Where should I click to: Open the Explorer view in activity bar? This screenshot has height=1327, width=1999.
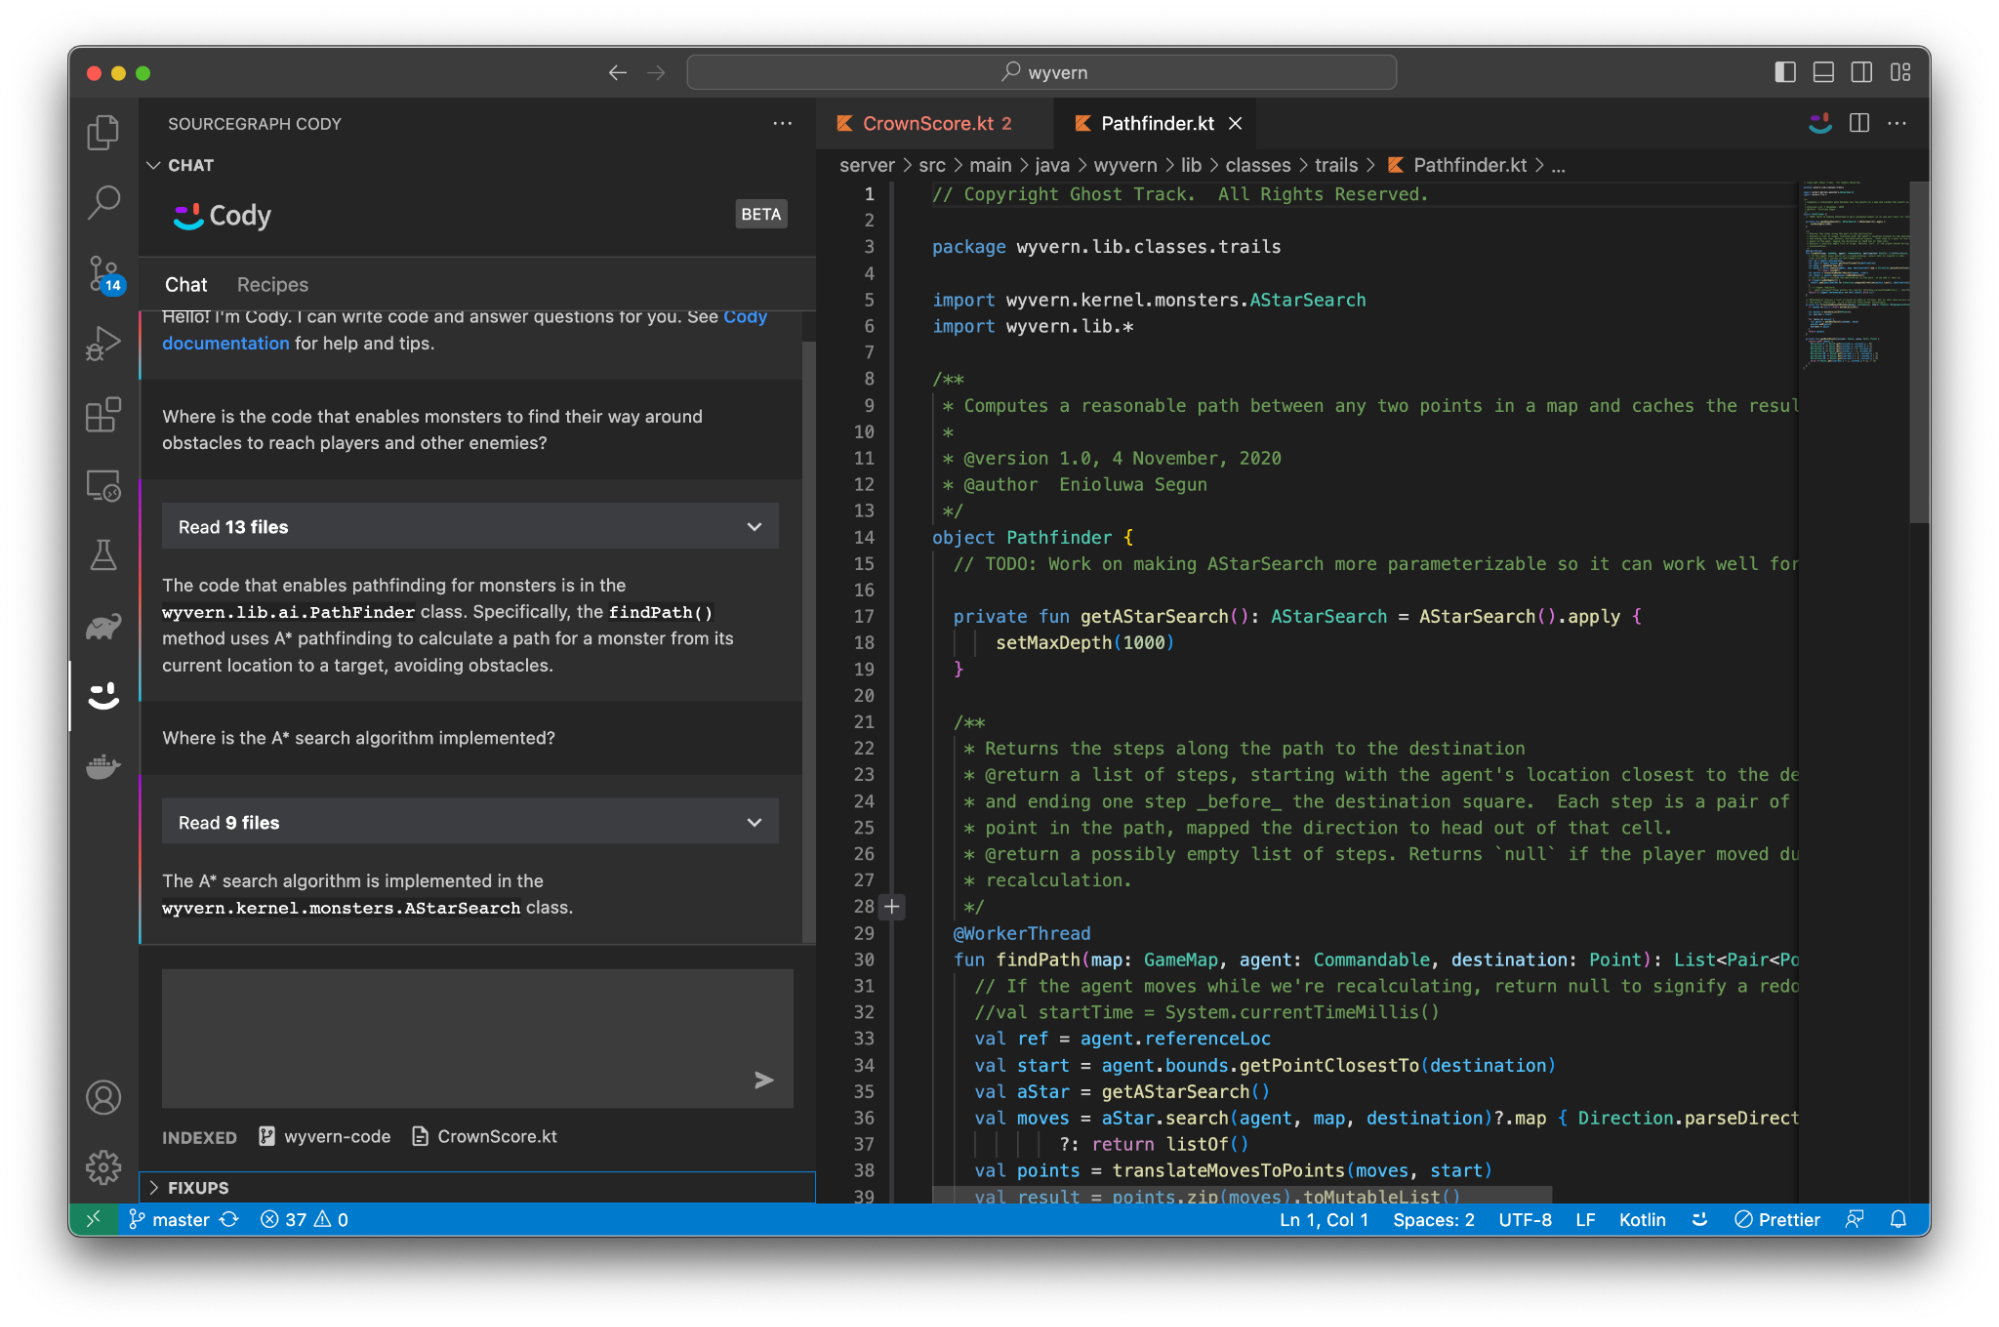(103, 132)
